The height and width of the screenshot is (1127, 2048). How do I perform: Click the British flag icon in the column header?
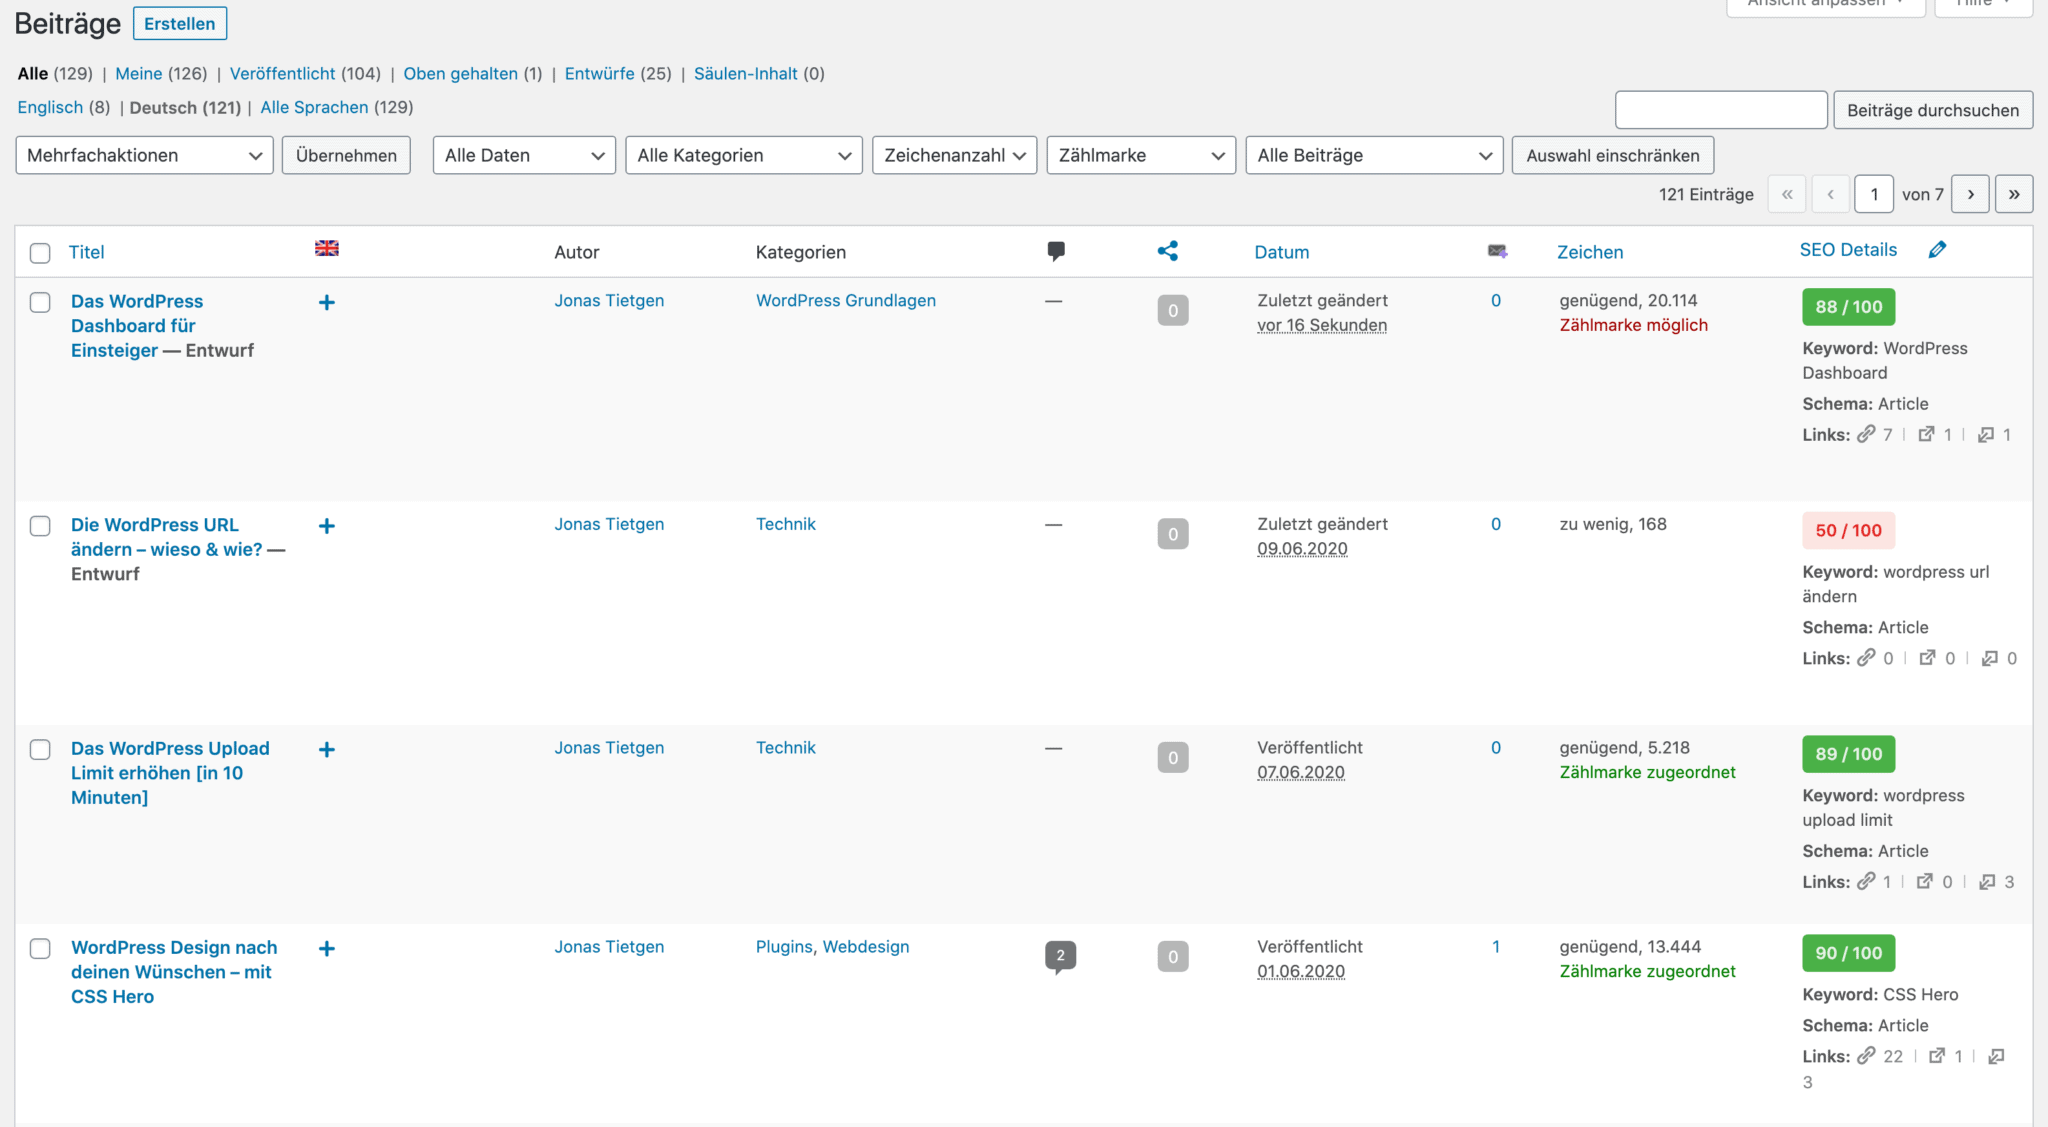point(326,247)
